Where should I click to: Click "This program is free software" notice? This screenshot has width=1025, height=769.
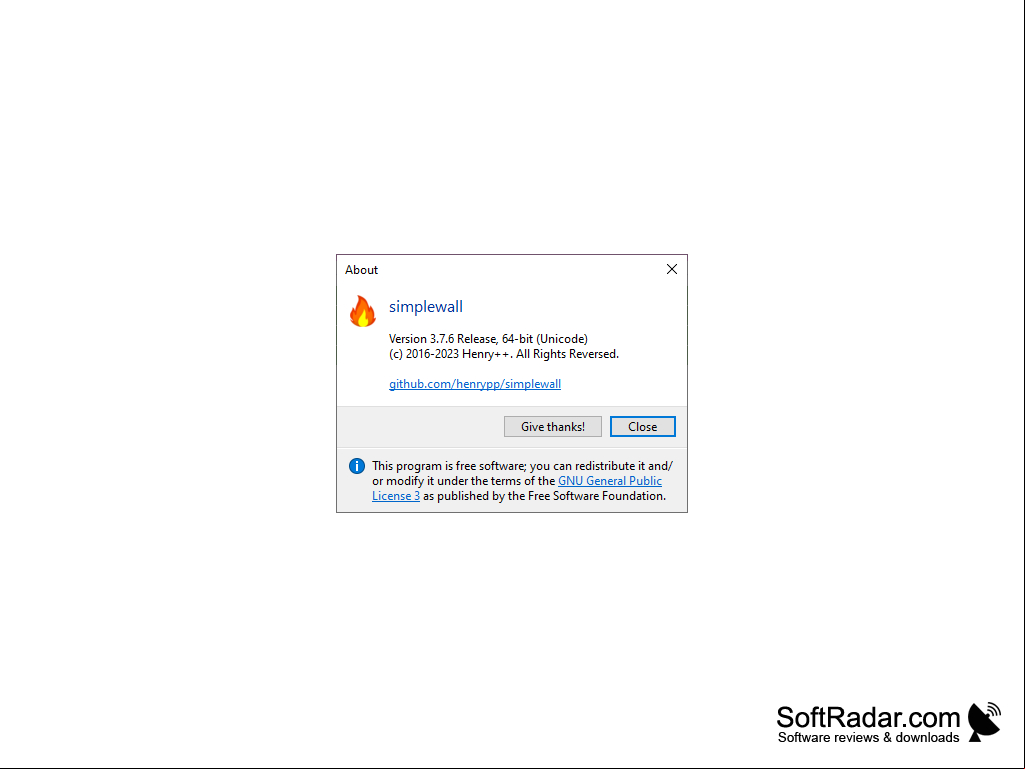coord(449,466)
